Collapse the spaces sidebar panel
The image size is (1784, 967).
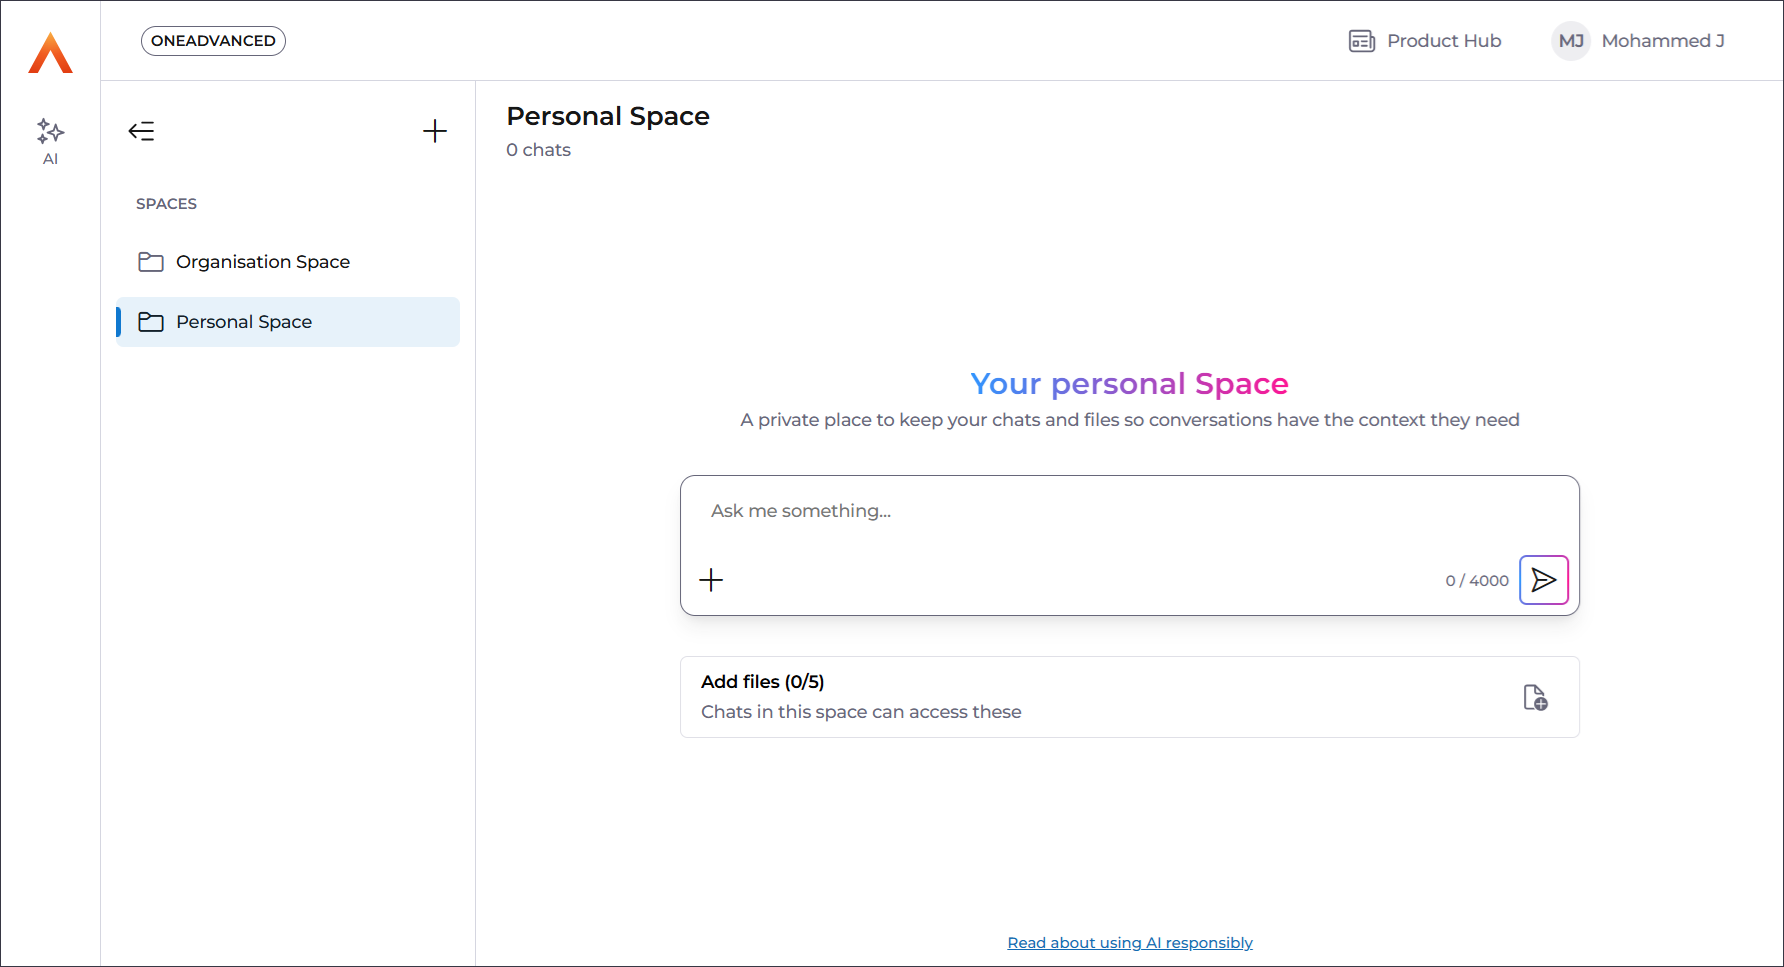141,131
